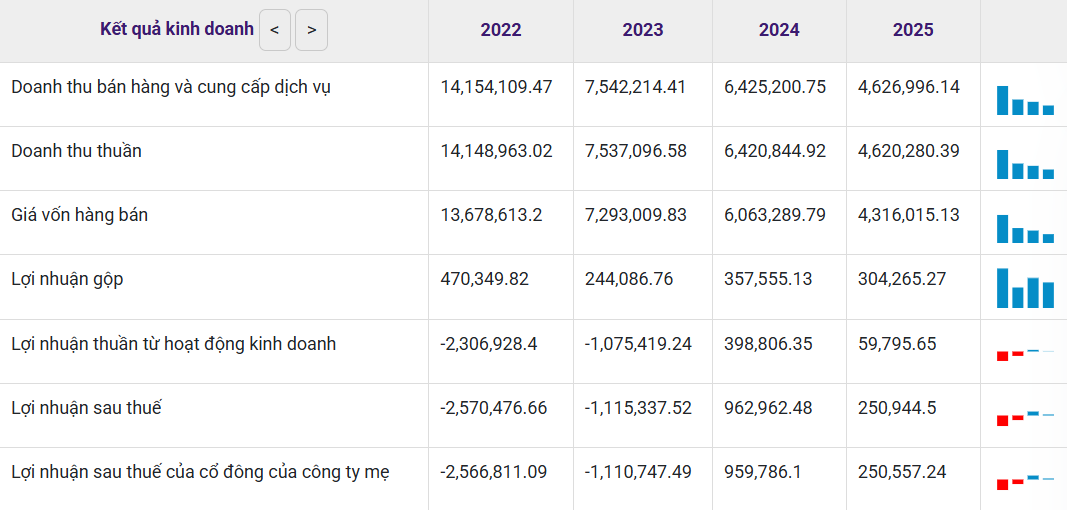Select value 14,154,109.47
The height and width of the screenshot is (510, 1067).
pyautogui.click(x=497, y=87)
